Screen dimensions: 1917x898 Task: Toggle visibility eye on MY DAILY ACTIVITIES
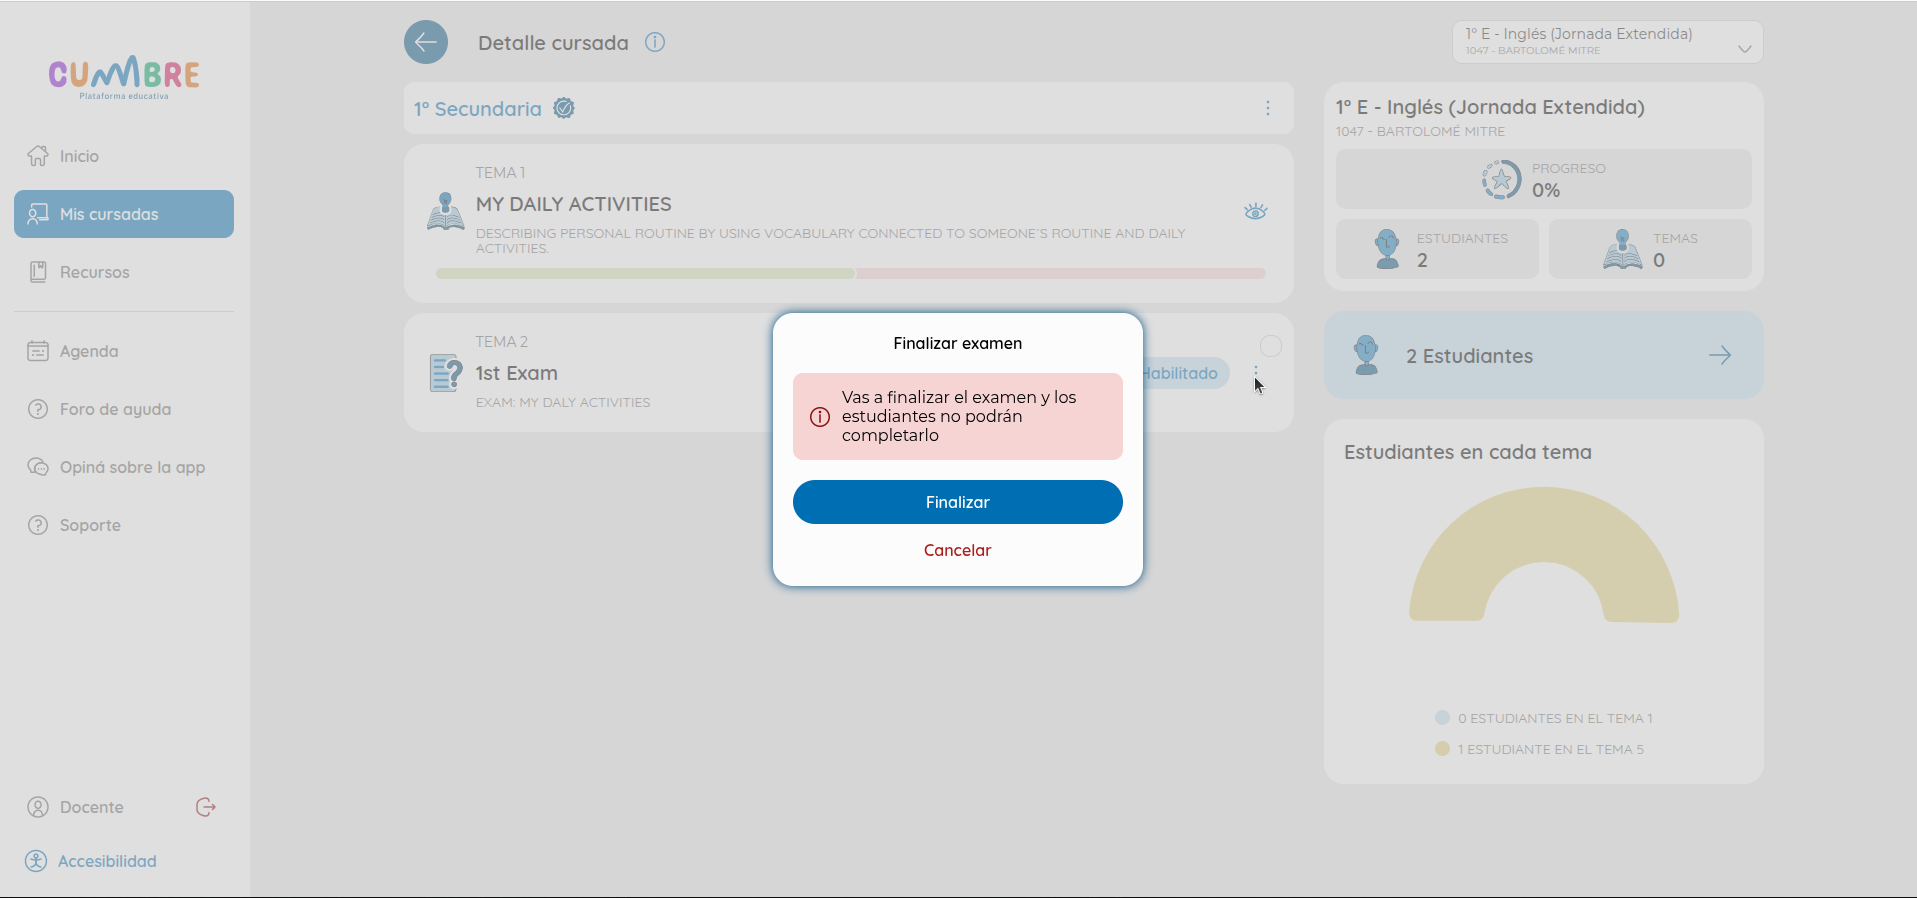click(x=1256, y=211)
